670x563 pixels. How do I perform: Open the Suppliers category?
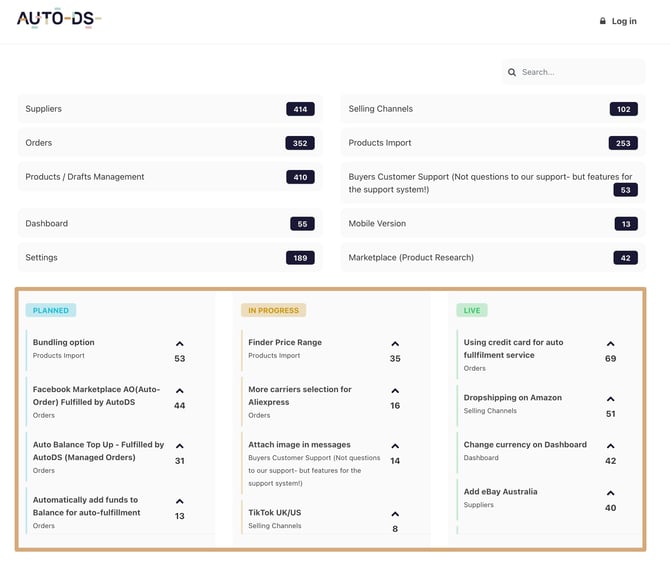(x=170, y=109)
